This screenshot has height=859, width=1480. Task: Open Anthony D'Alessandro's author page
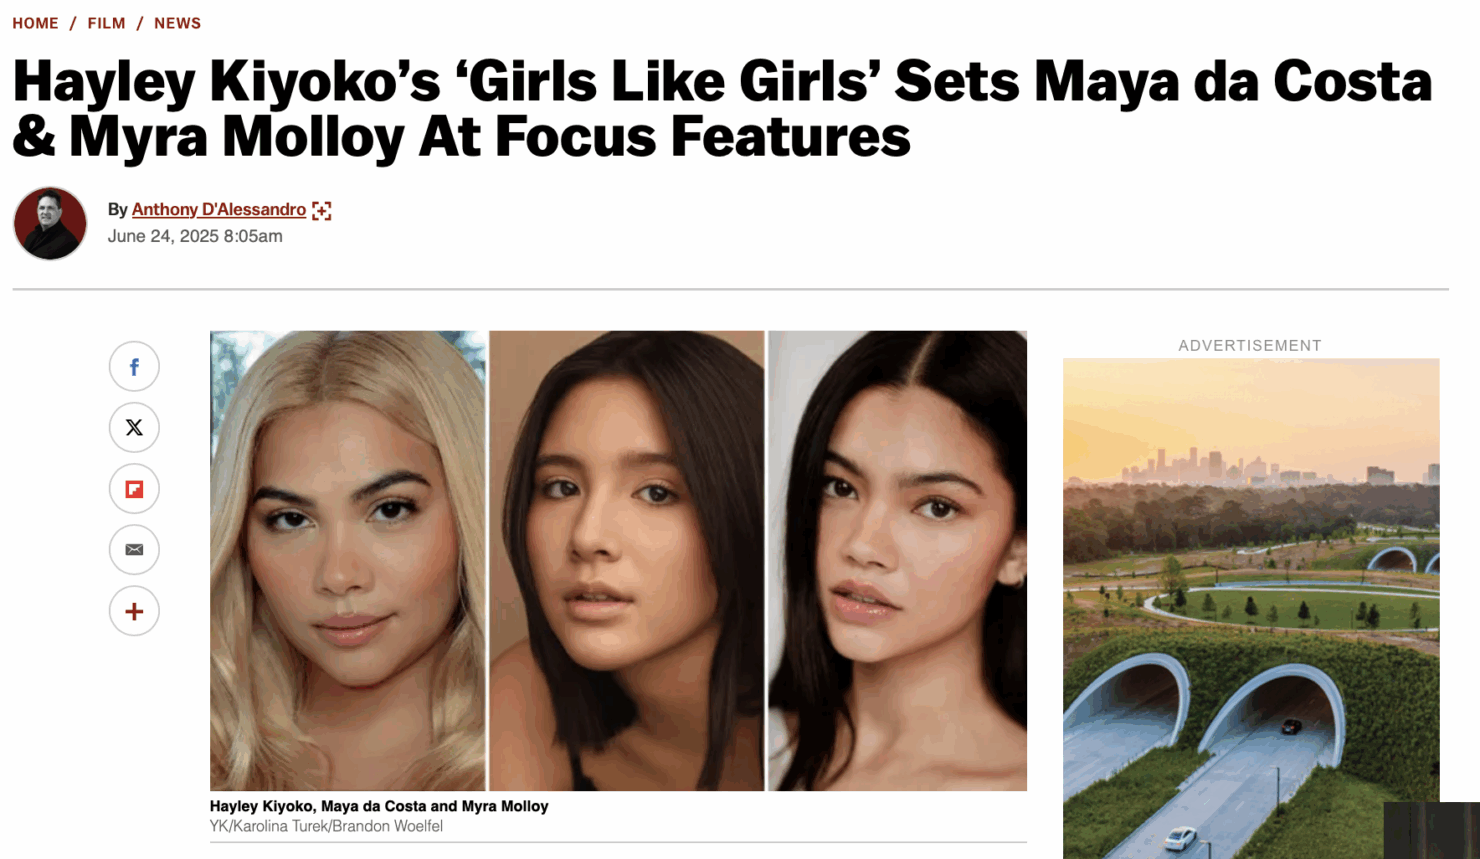pyautogui.click(x=218, y=209)
